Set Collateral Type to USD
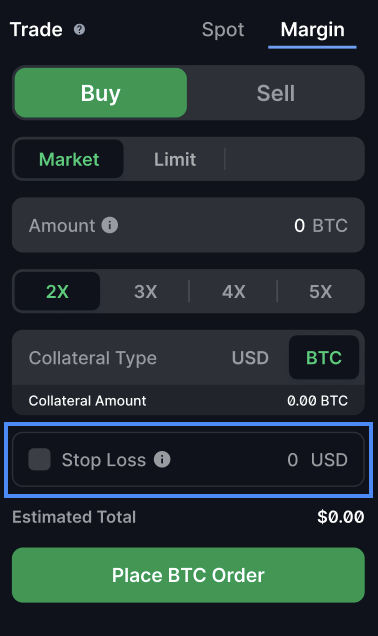 coord(250,358)
